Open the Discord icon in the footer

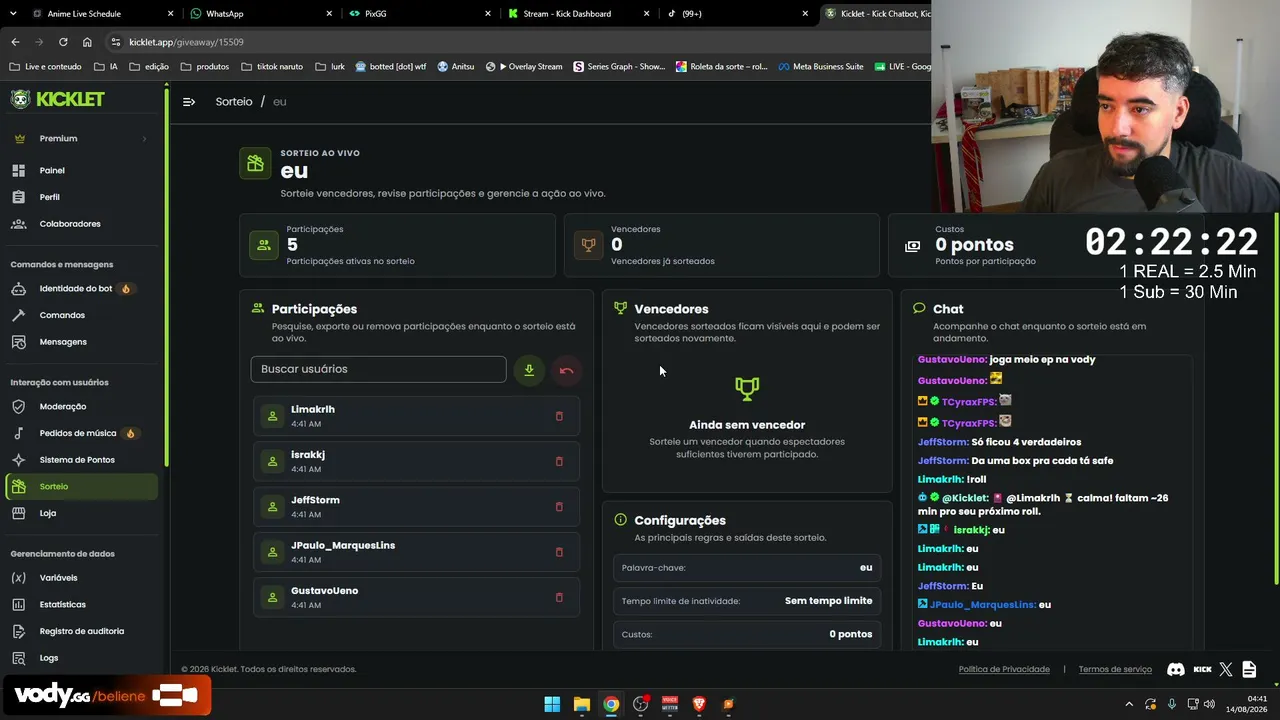pyautogui.click(x=1176, y=670)
